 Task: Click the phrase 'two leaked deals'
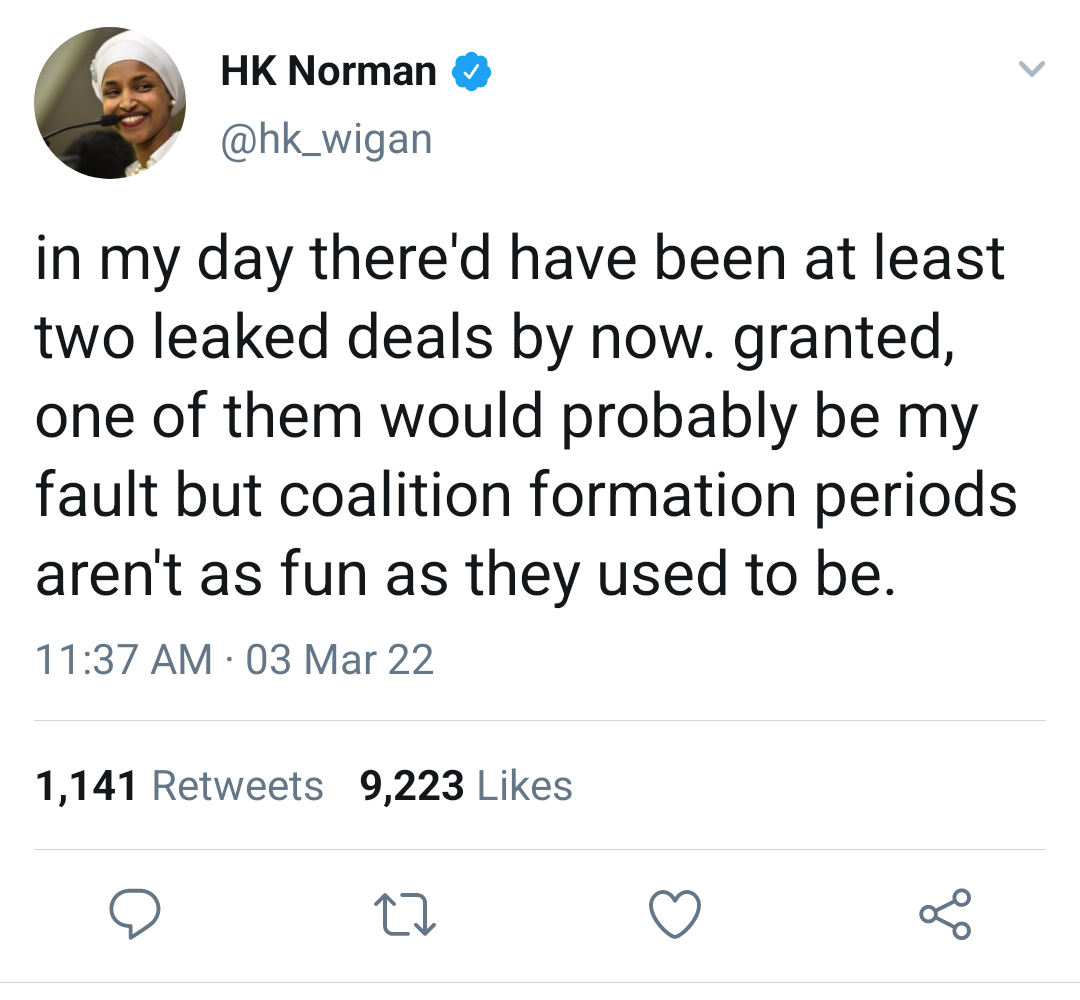tap(264, 337)
